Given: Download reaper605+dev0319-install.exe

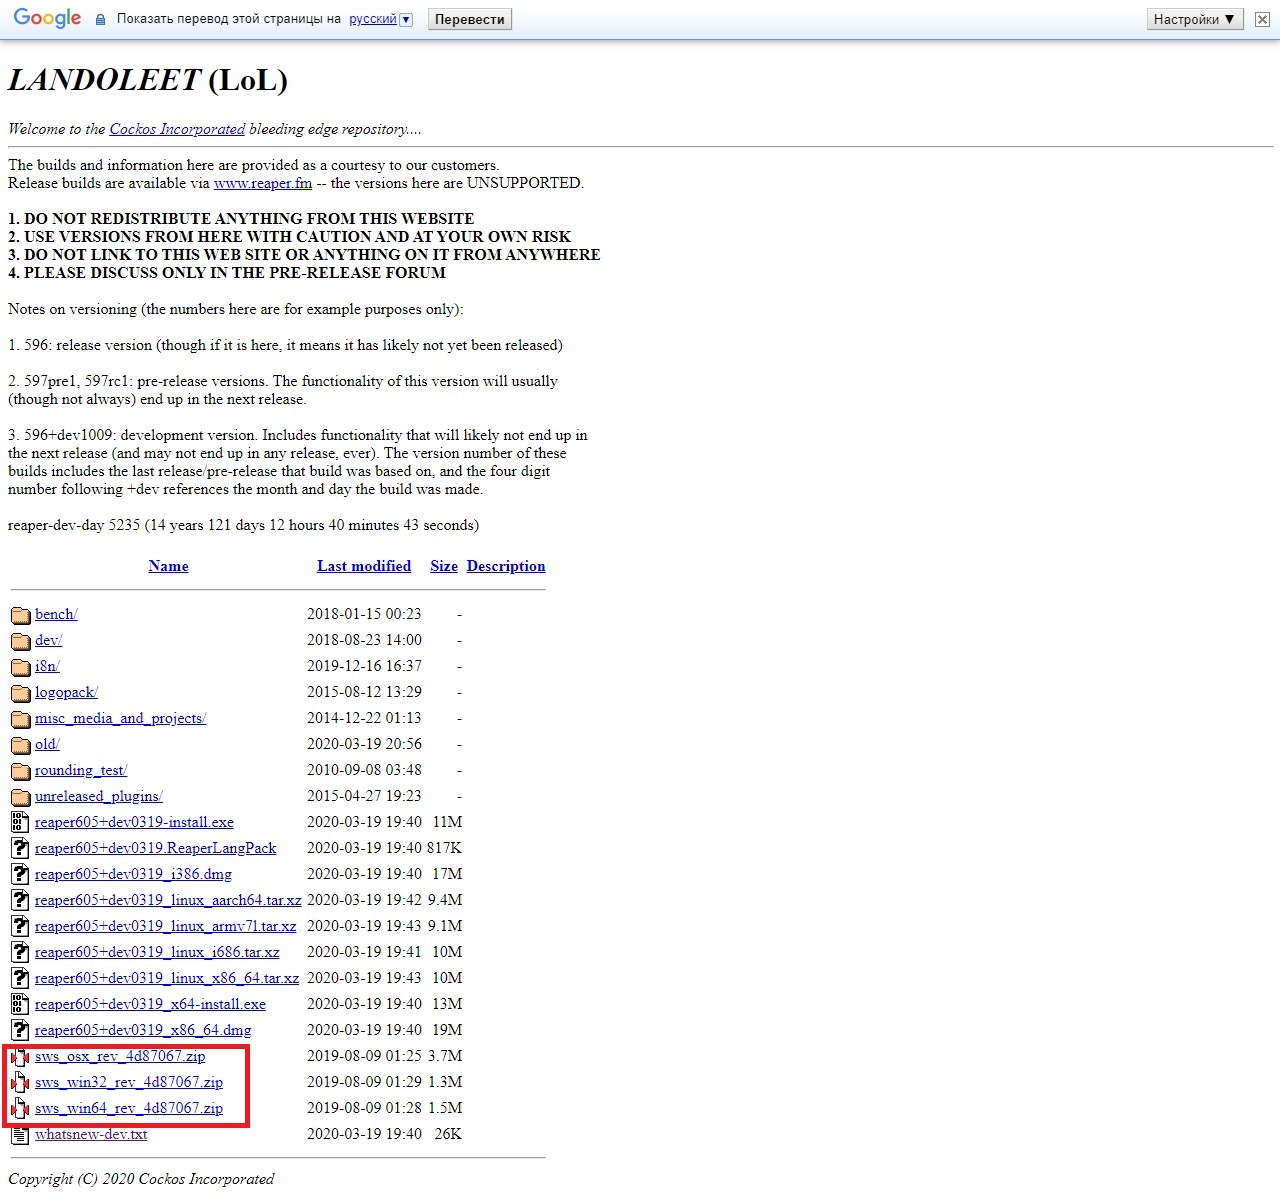Looking at the screenshot, I should (x=134, y=822).
